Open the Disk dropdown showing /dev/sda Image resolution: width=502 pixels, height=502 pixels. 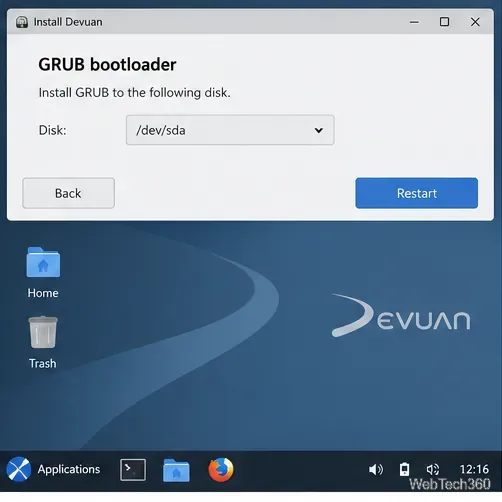tap(230, 130)
